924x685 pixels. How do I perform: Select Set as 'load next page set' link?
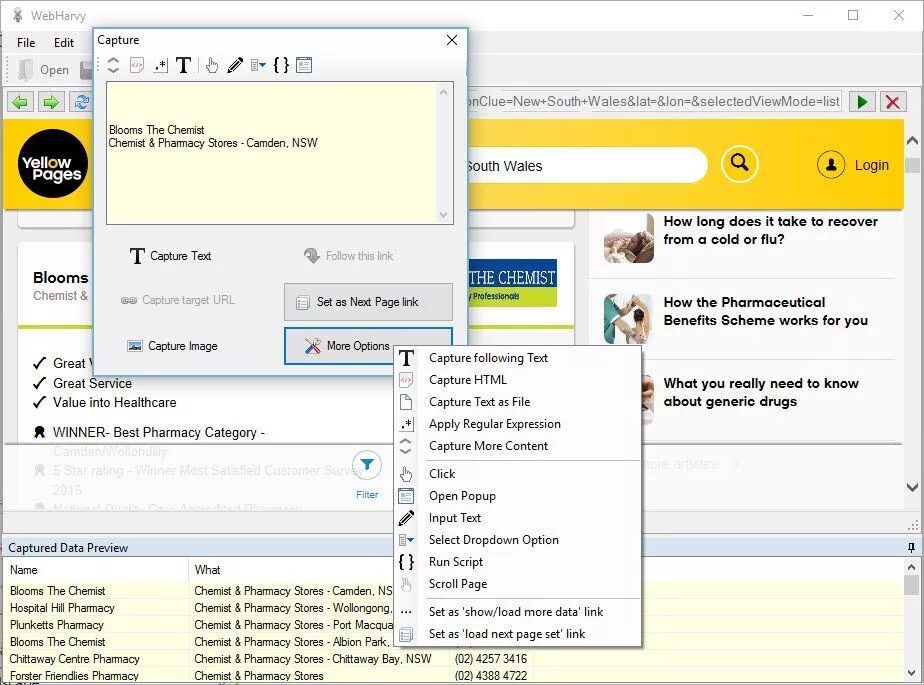[x=517, y=634]
